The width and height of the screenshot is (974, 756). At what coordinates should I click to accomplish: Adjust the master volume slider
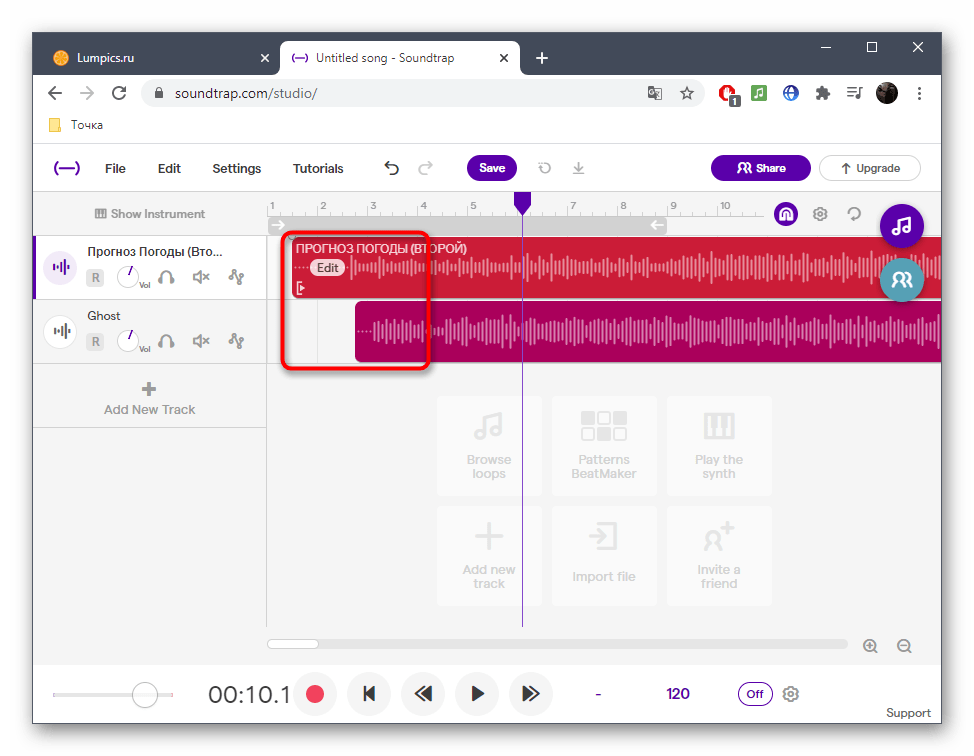point(145,695)
